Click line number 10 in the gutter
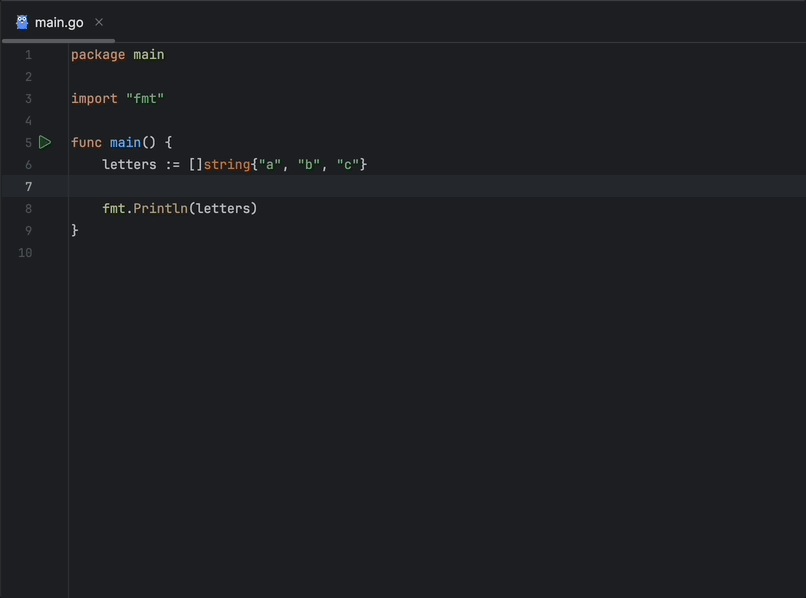Screen dimensions: 806x598 point(25,253)
